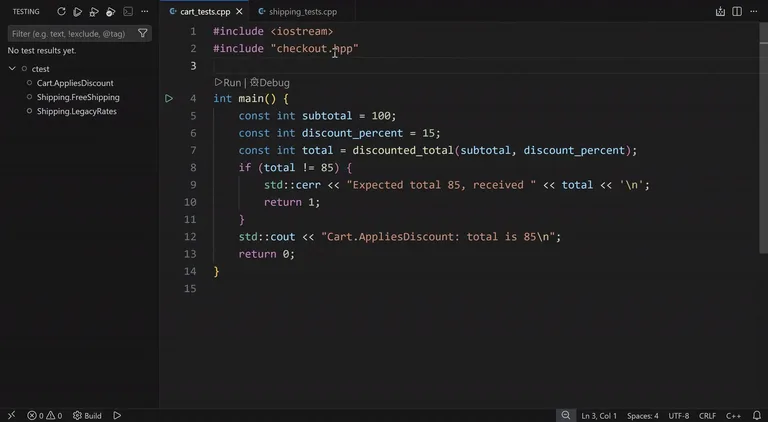Split the editor to the right

click(737, 11)
